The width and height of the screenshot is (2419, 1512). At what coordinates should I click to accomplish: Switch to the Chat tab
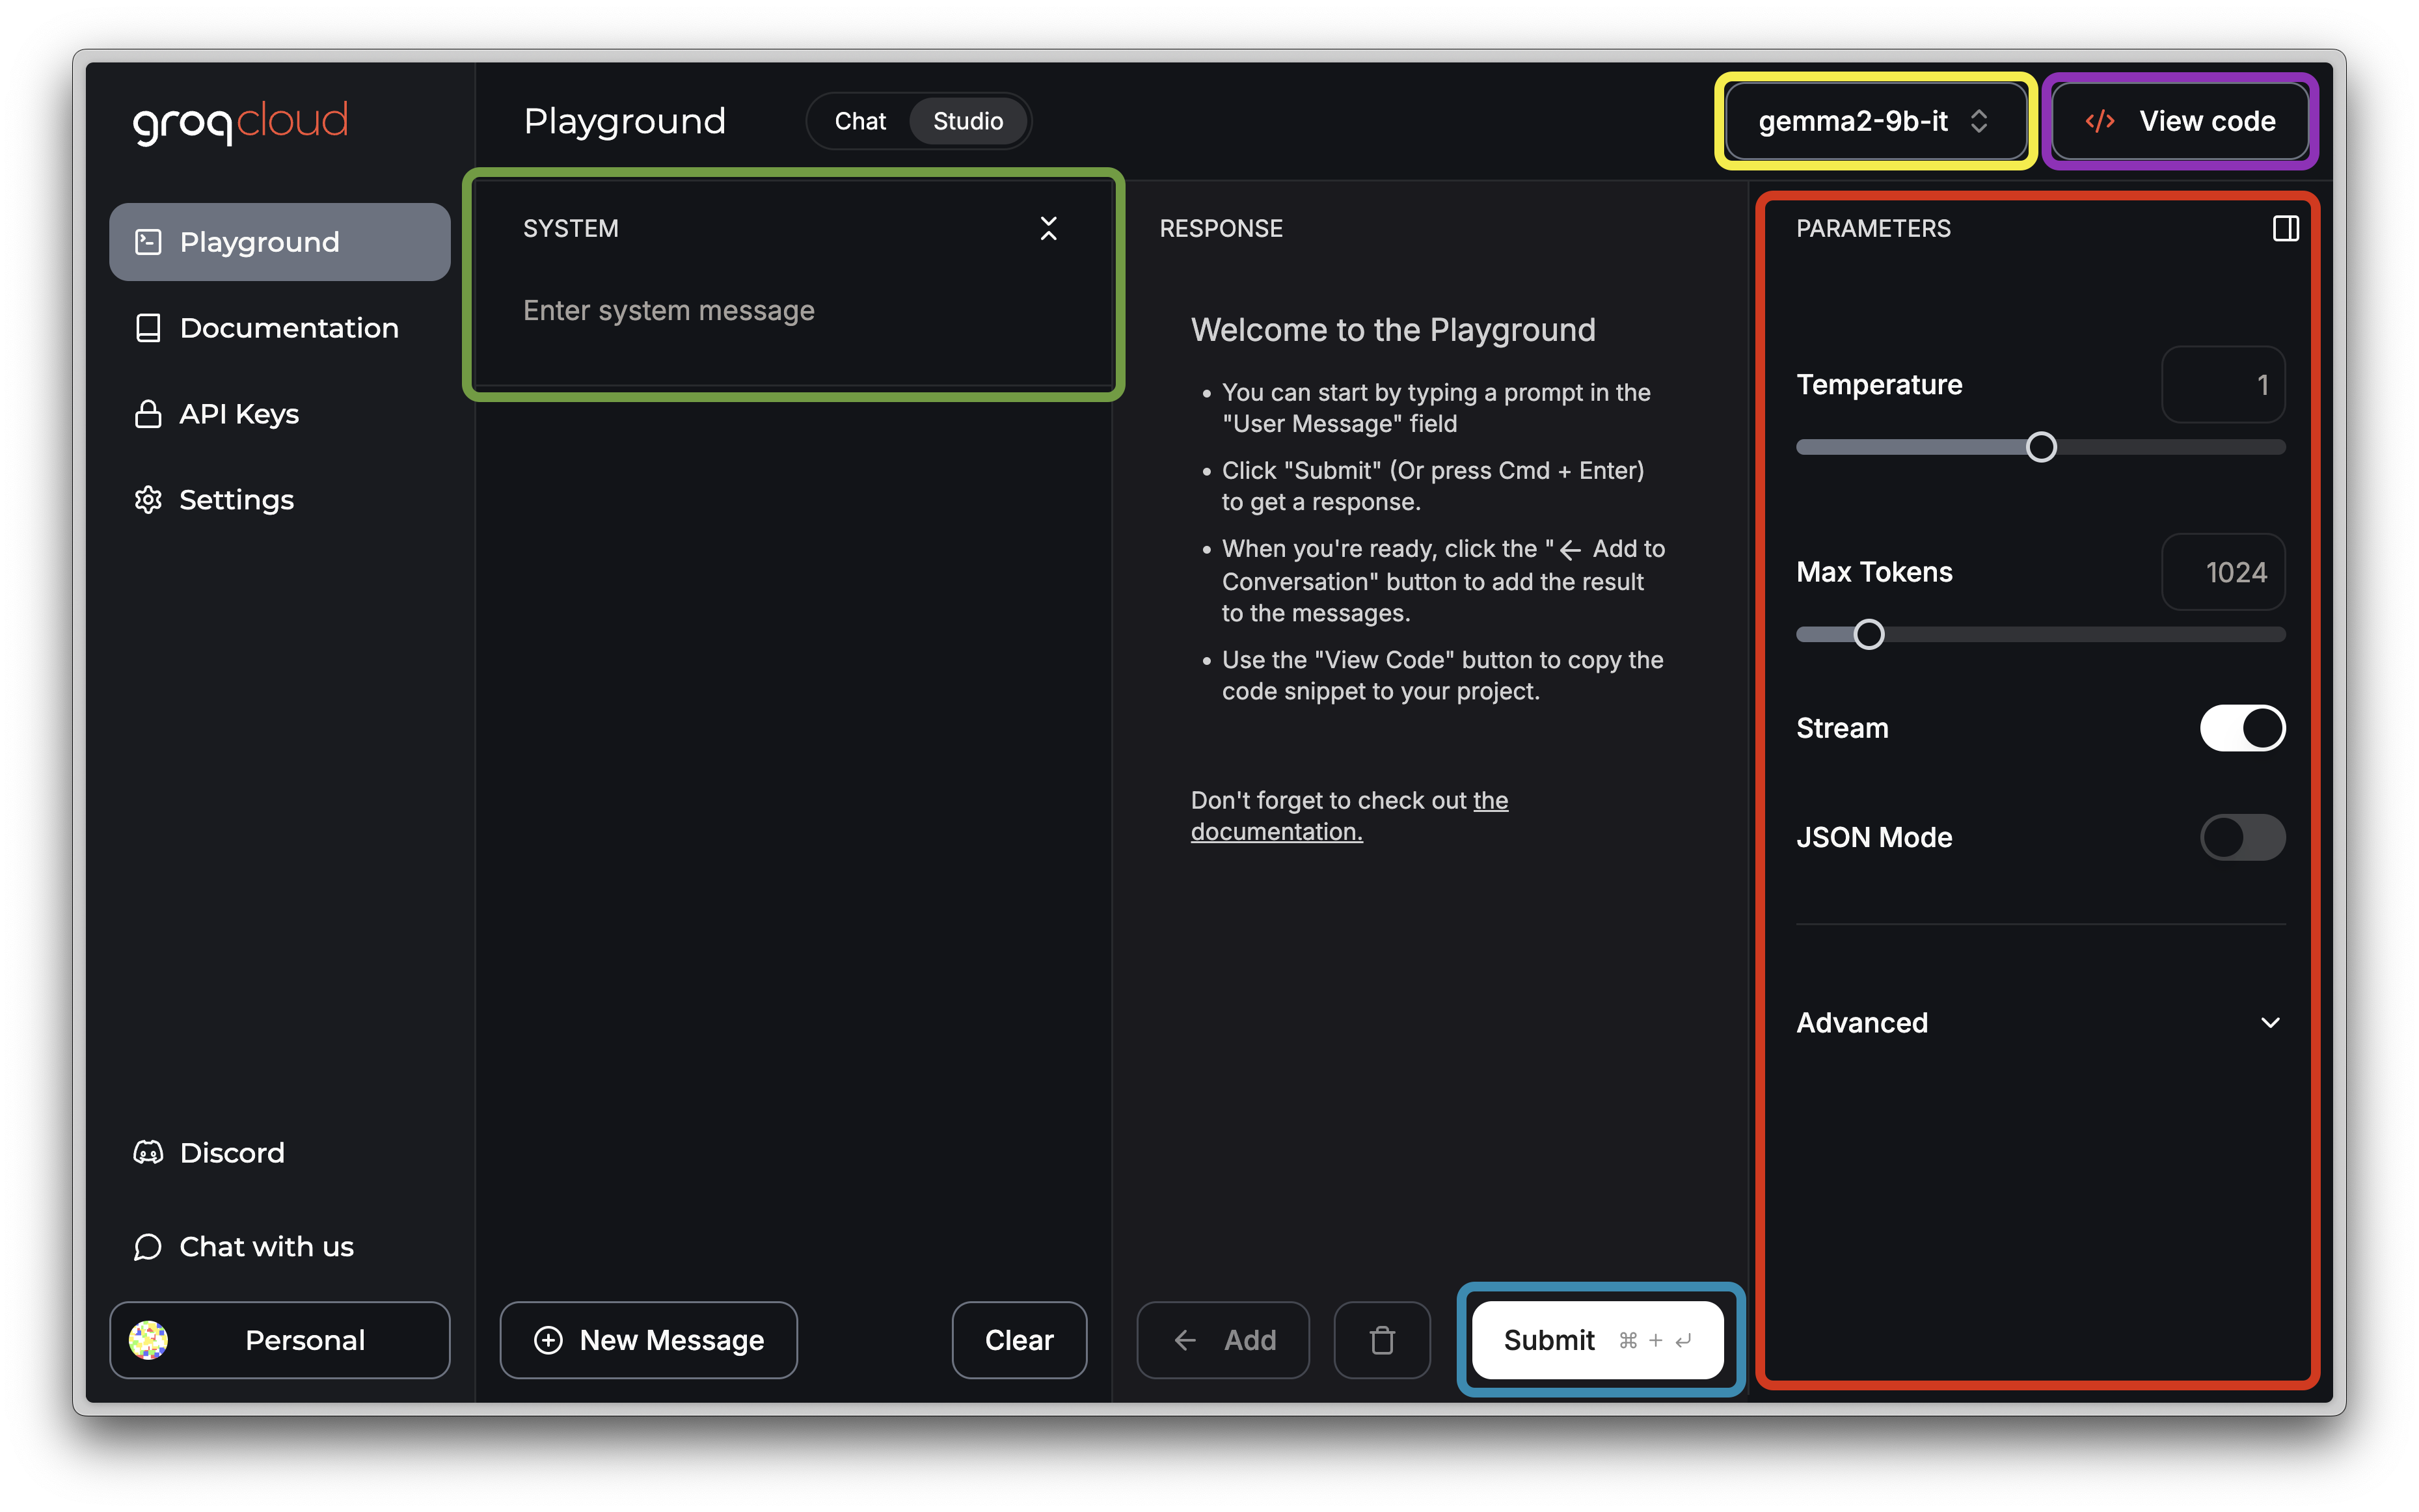860,122
